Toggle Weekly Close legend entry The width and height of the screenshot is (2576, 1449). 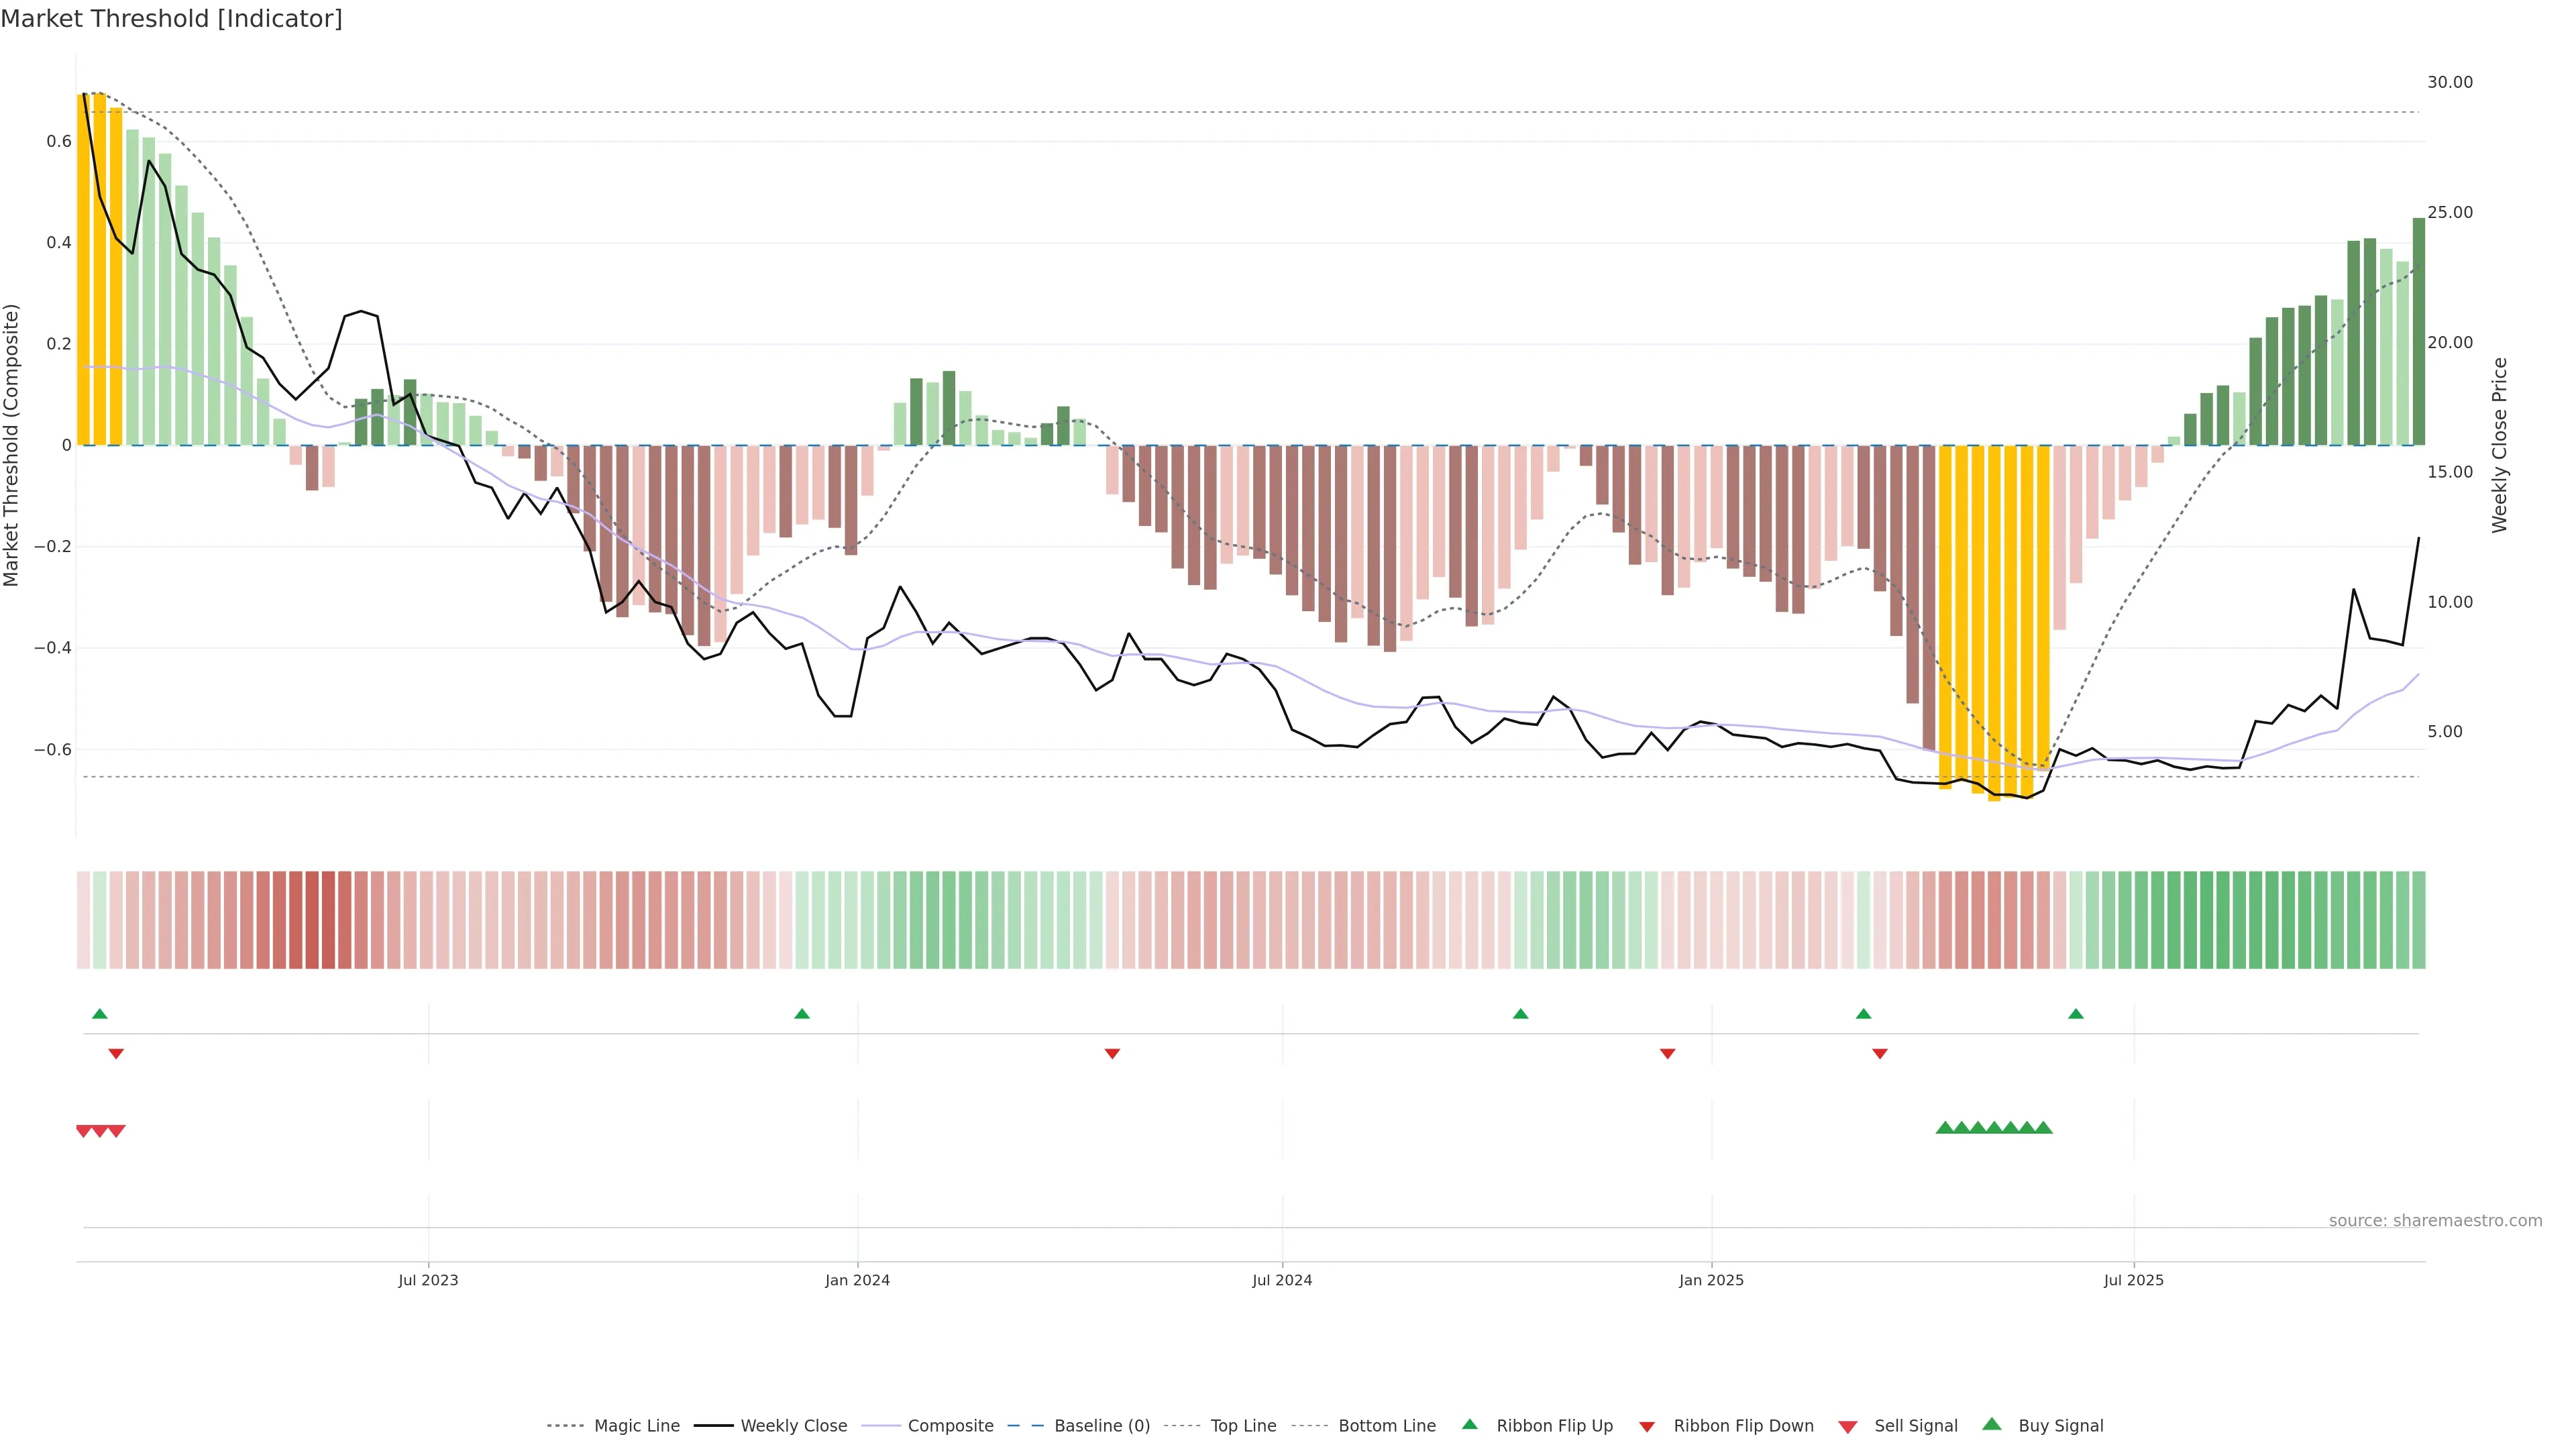pos(793,1426)
